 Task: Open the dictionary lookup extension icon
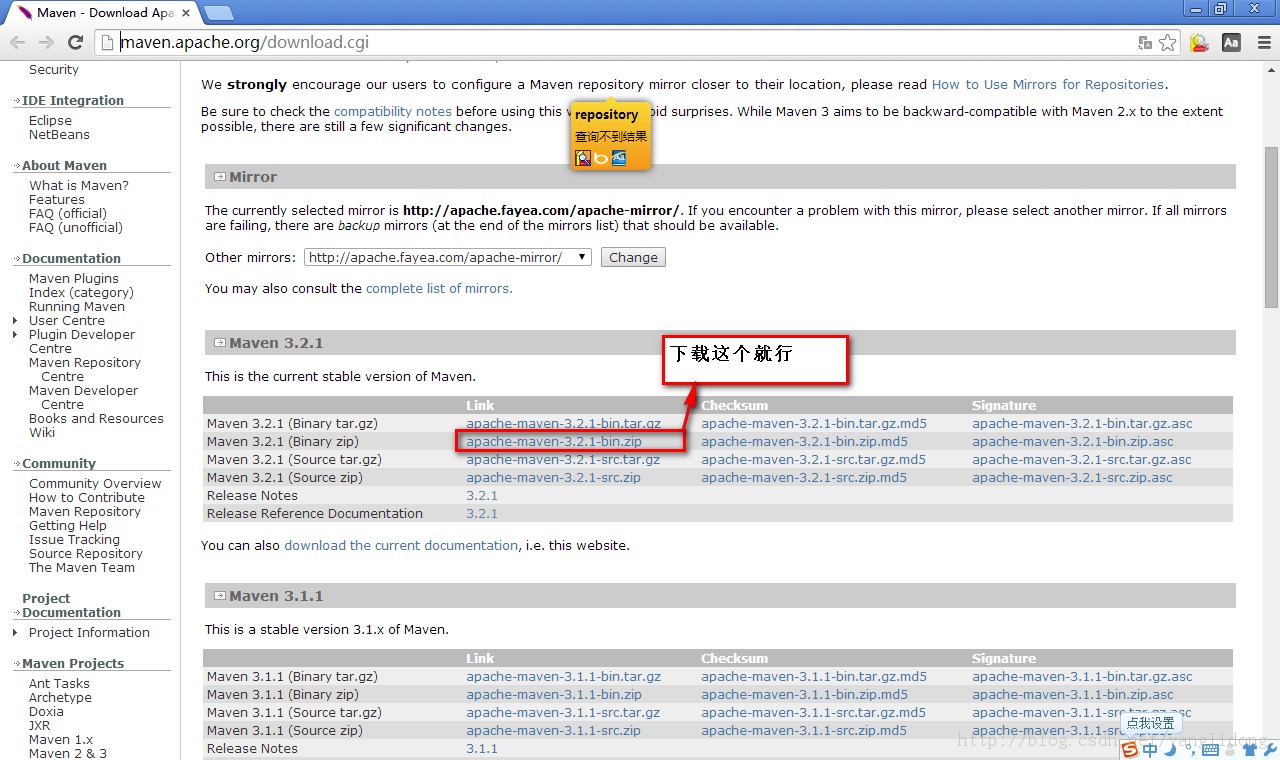[x=1200, y=43]
